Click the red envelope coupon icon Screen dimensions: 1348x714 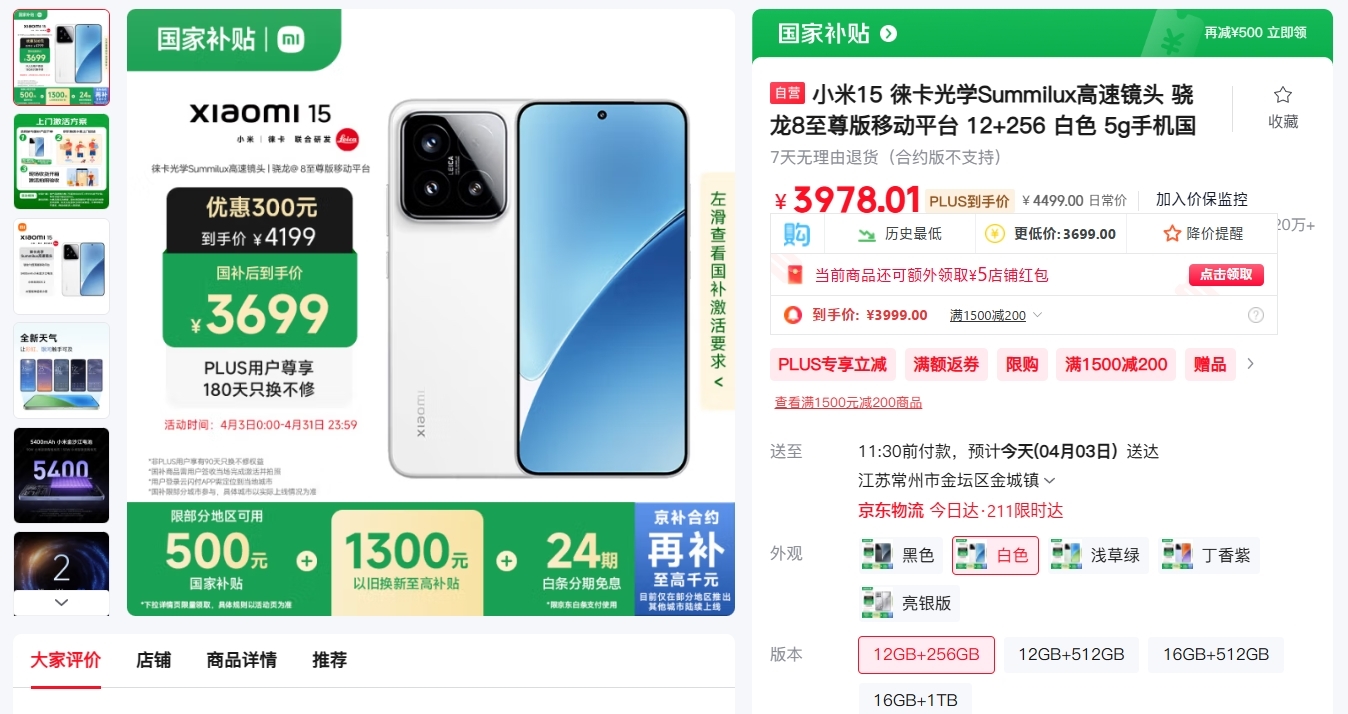tap(795, 275)
